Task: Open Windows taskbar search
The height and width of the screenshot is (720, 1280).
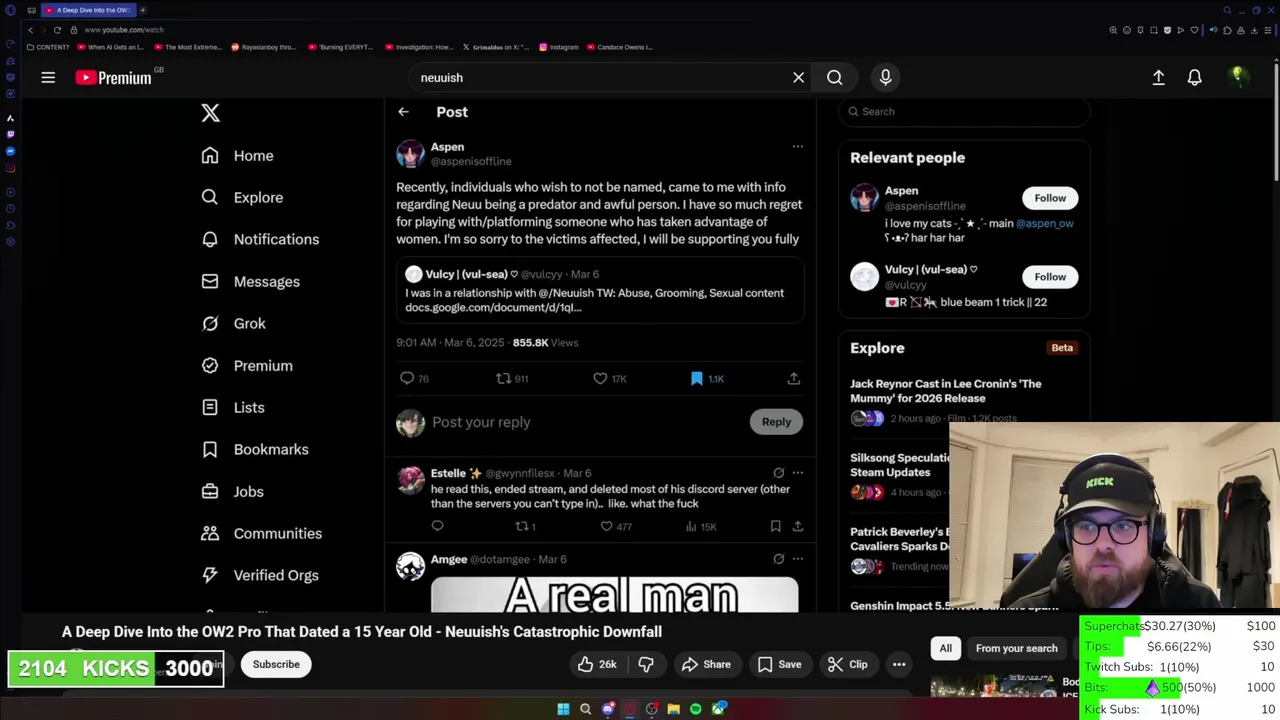Action: point(585,709)
